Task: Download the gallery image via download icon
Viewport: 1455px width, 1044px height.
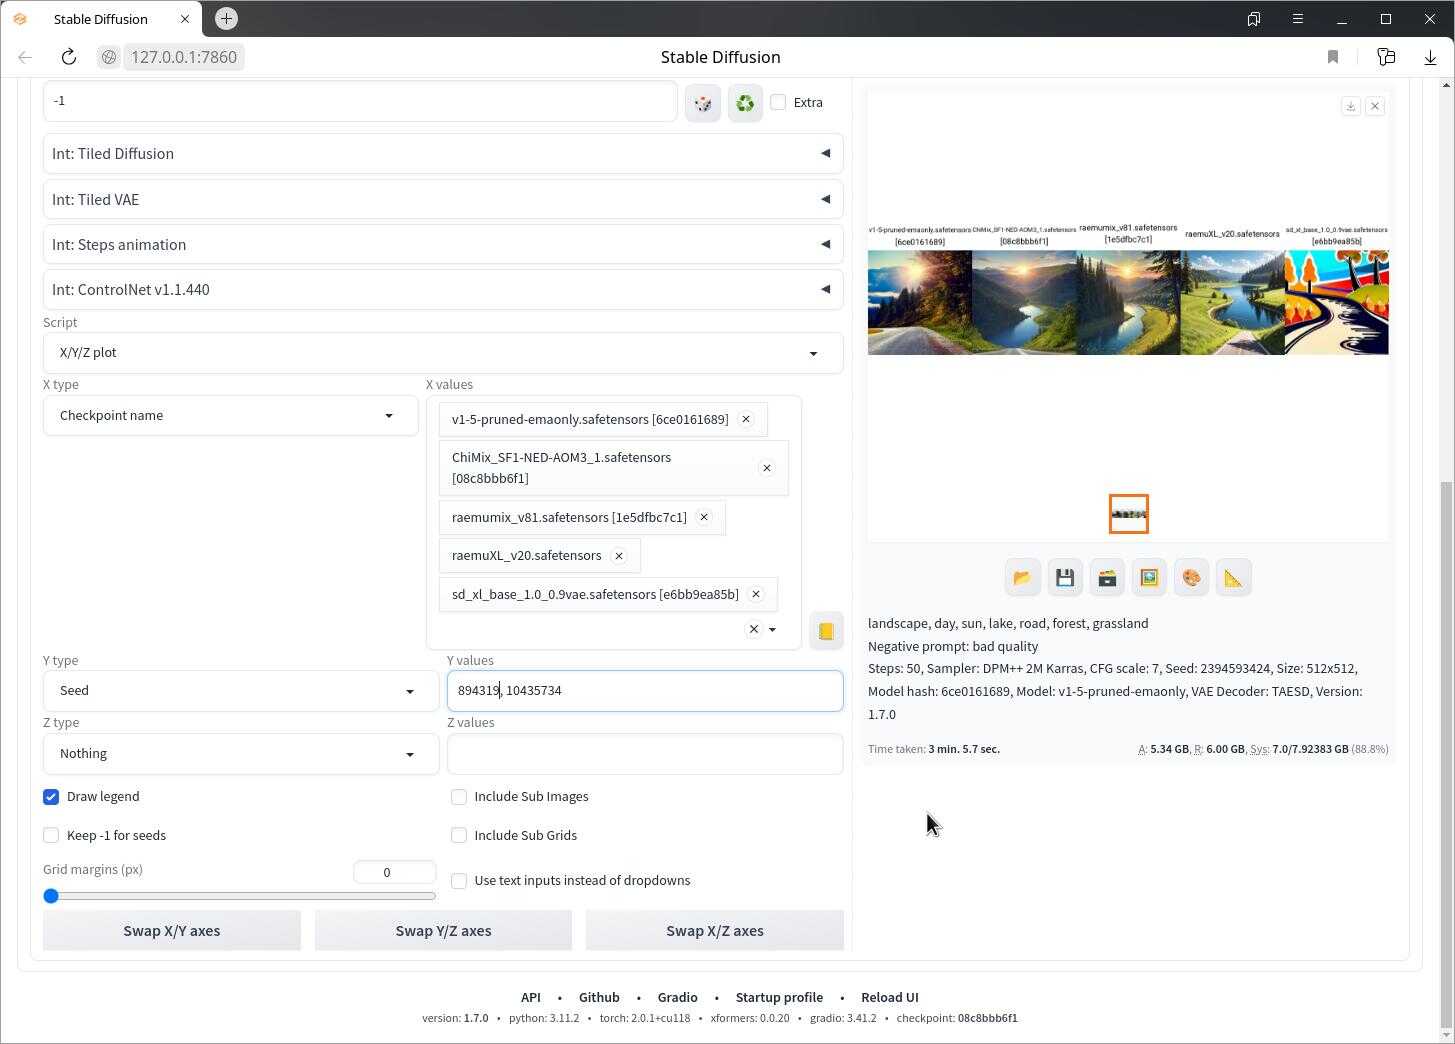Action: coord(1351,106)
